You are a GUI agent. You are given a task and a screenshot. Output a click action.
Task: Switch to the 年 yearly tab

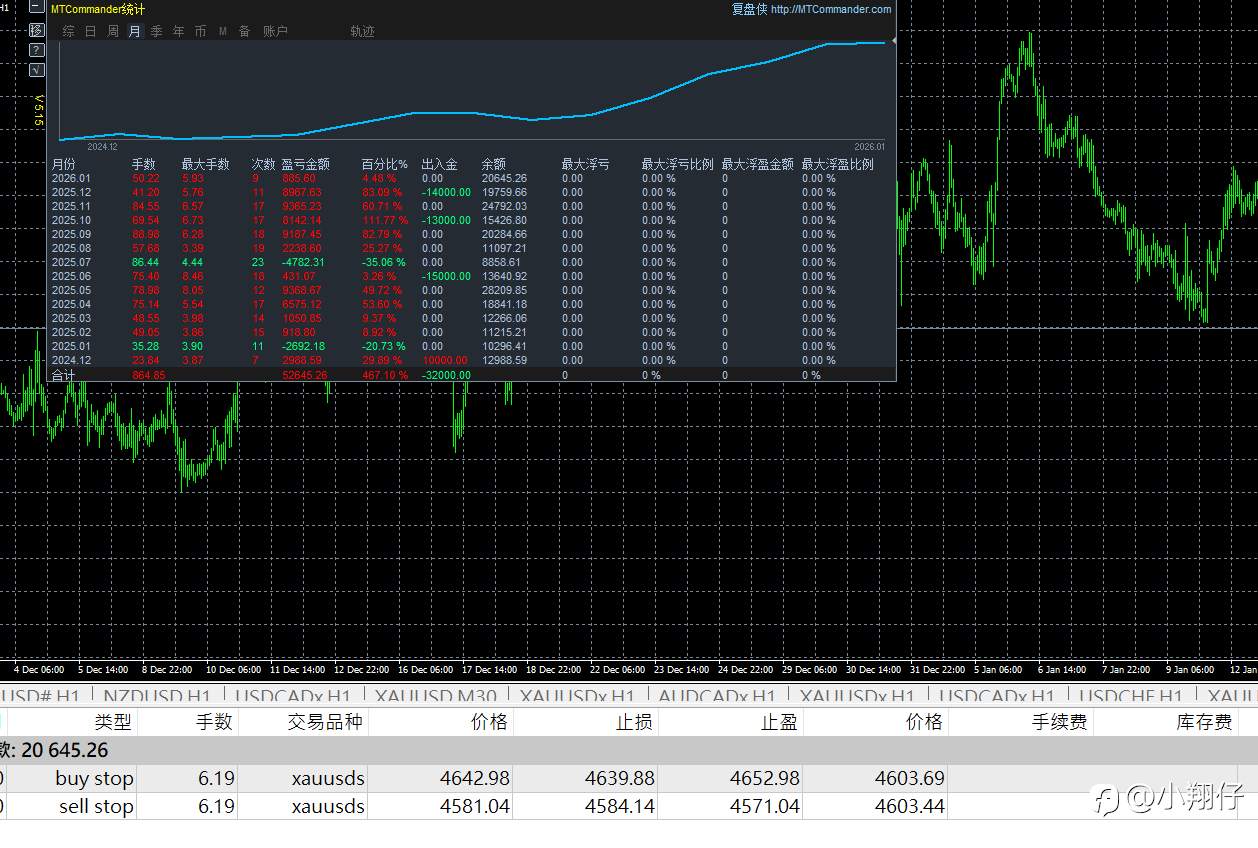(179, 31)
